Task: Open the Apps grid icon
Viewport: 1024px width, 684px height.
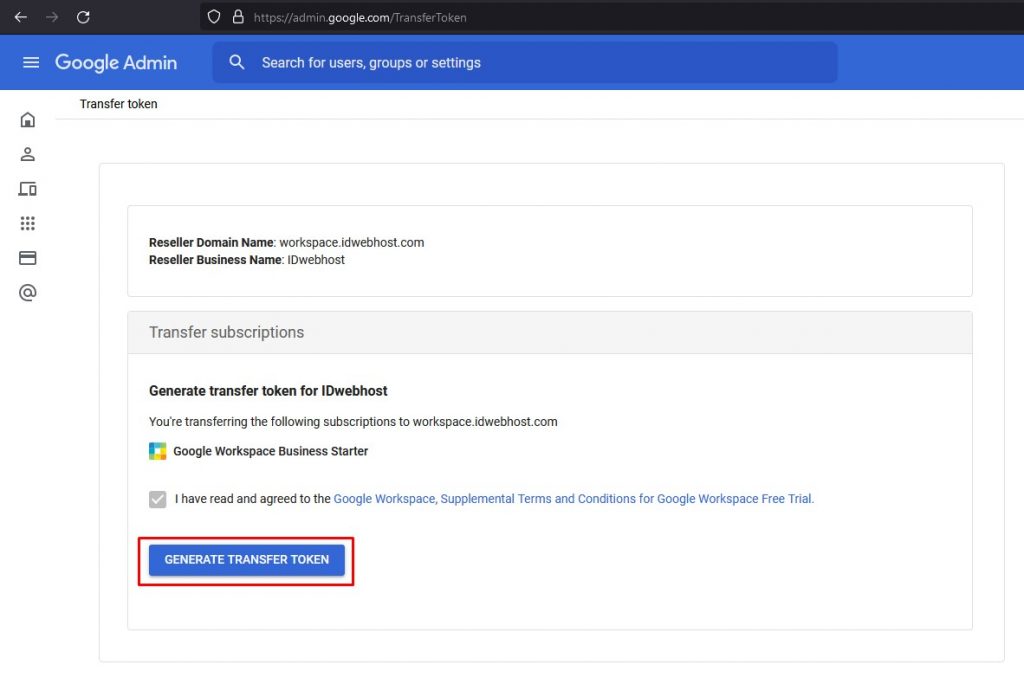Action: (x=27, y=223)
